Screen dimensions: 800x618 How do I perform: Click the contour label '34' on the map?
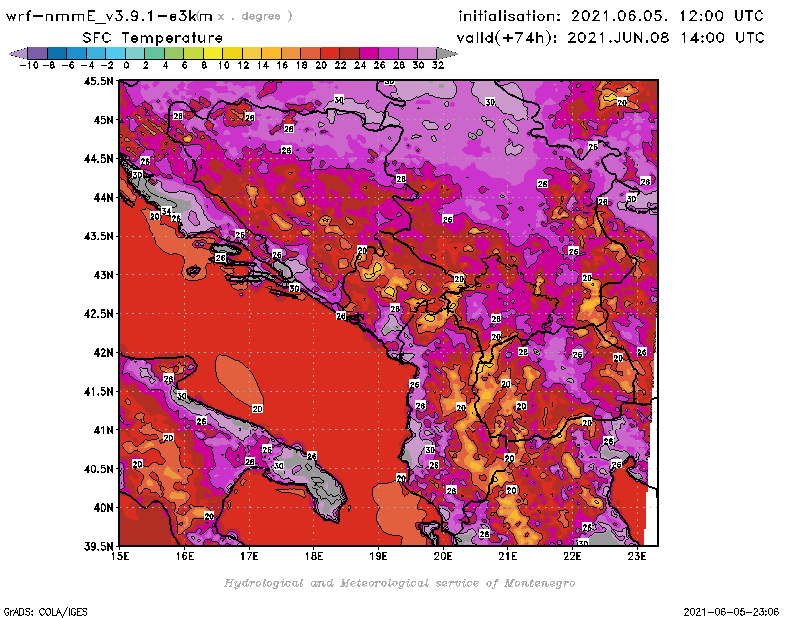point(166,211)
